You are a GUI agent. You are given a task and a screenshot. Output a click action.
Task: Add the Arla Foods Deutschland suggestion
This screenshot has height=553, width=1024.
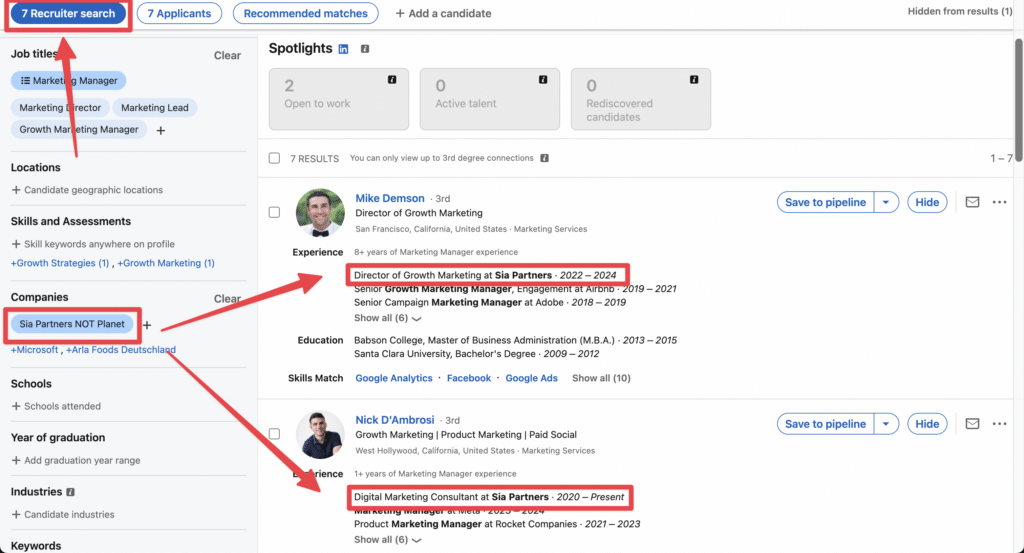(x=121, y=350)
